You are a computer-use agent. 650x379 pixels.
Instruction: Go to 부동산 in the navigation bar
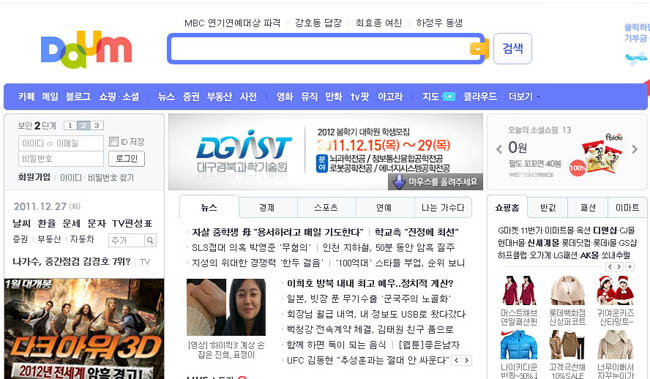[x=219, y=97]
